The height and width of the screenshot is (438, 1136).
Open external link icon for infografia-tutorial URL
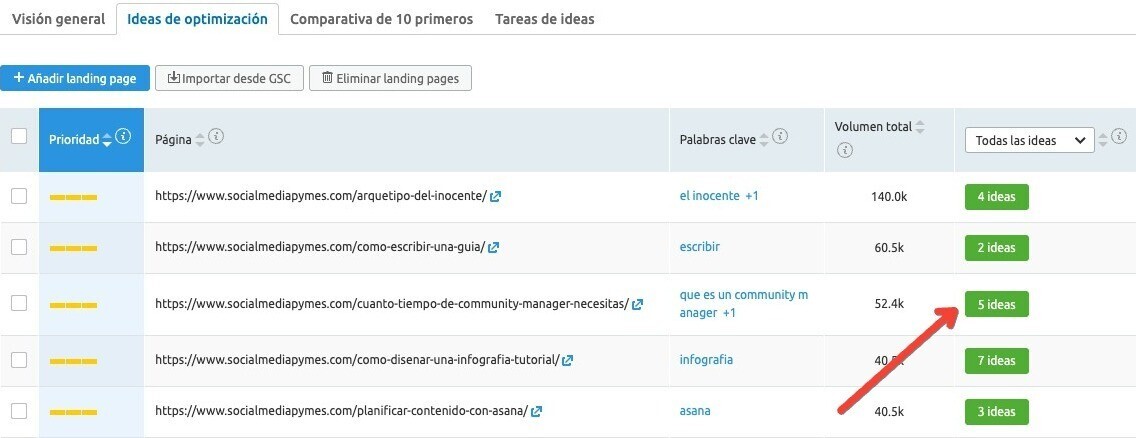(568, 361)
